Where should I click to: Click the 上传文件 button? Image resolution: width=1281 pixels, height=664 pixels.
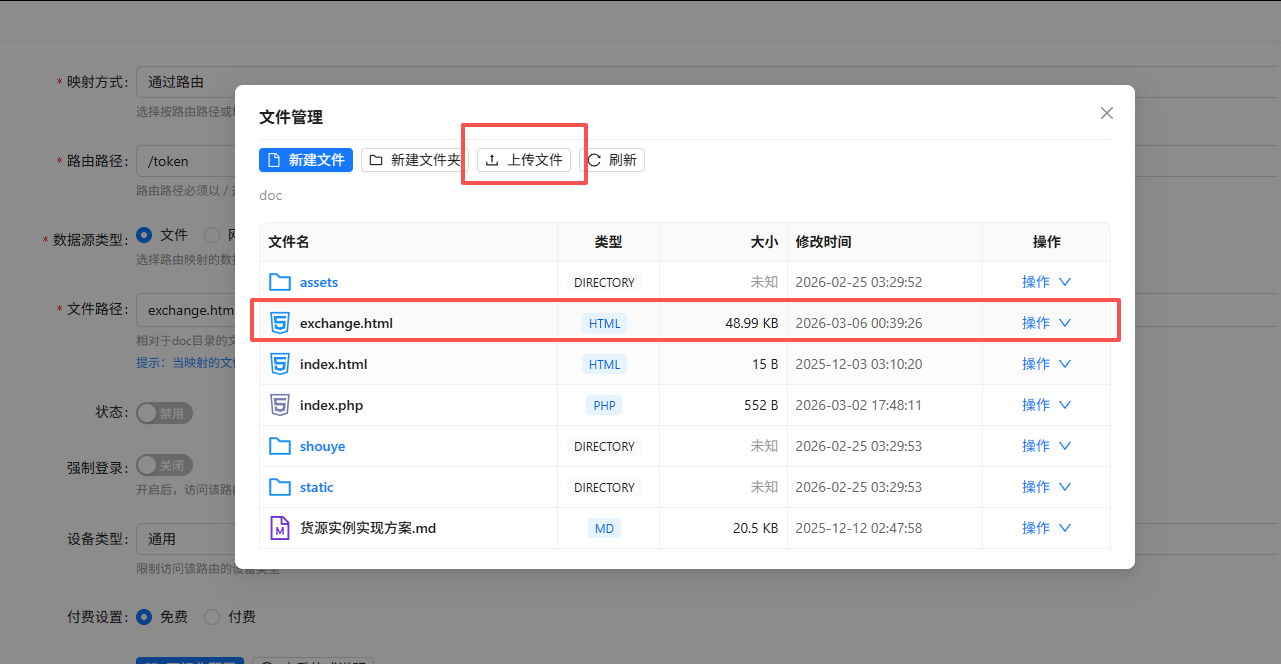tap(524, 160)
